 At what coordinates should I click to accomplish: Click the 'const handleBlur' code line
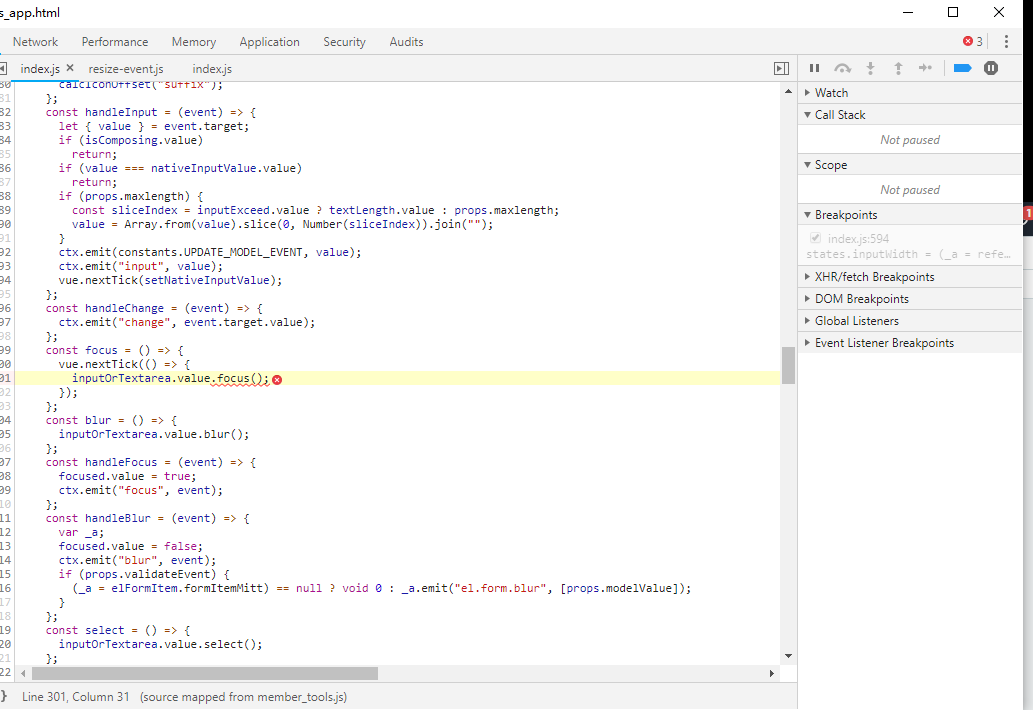148,518
